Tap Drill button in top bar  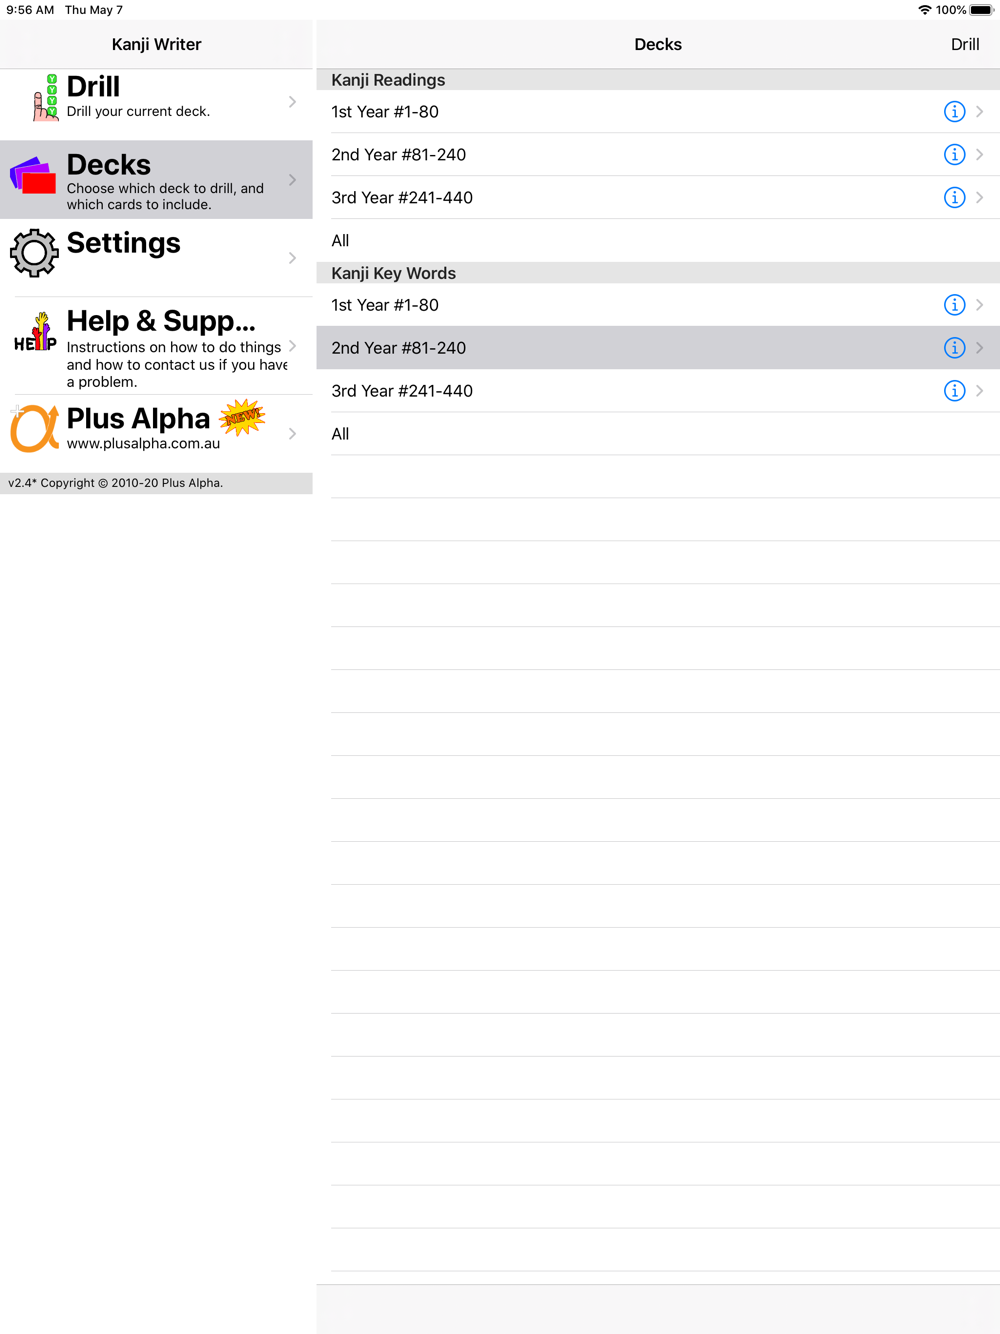[x=965, y=44]
